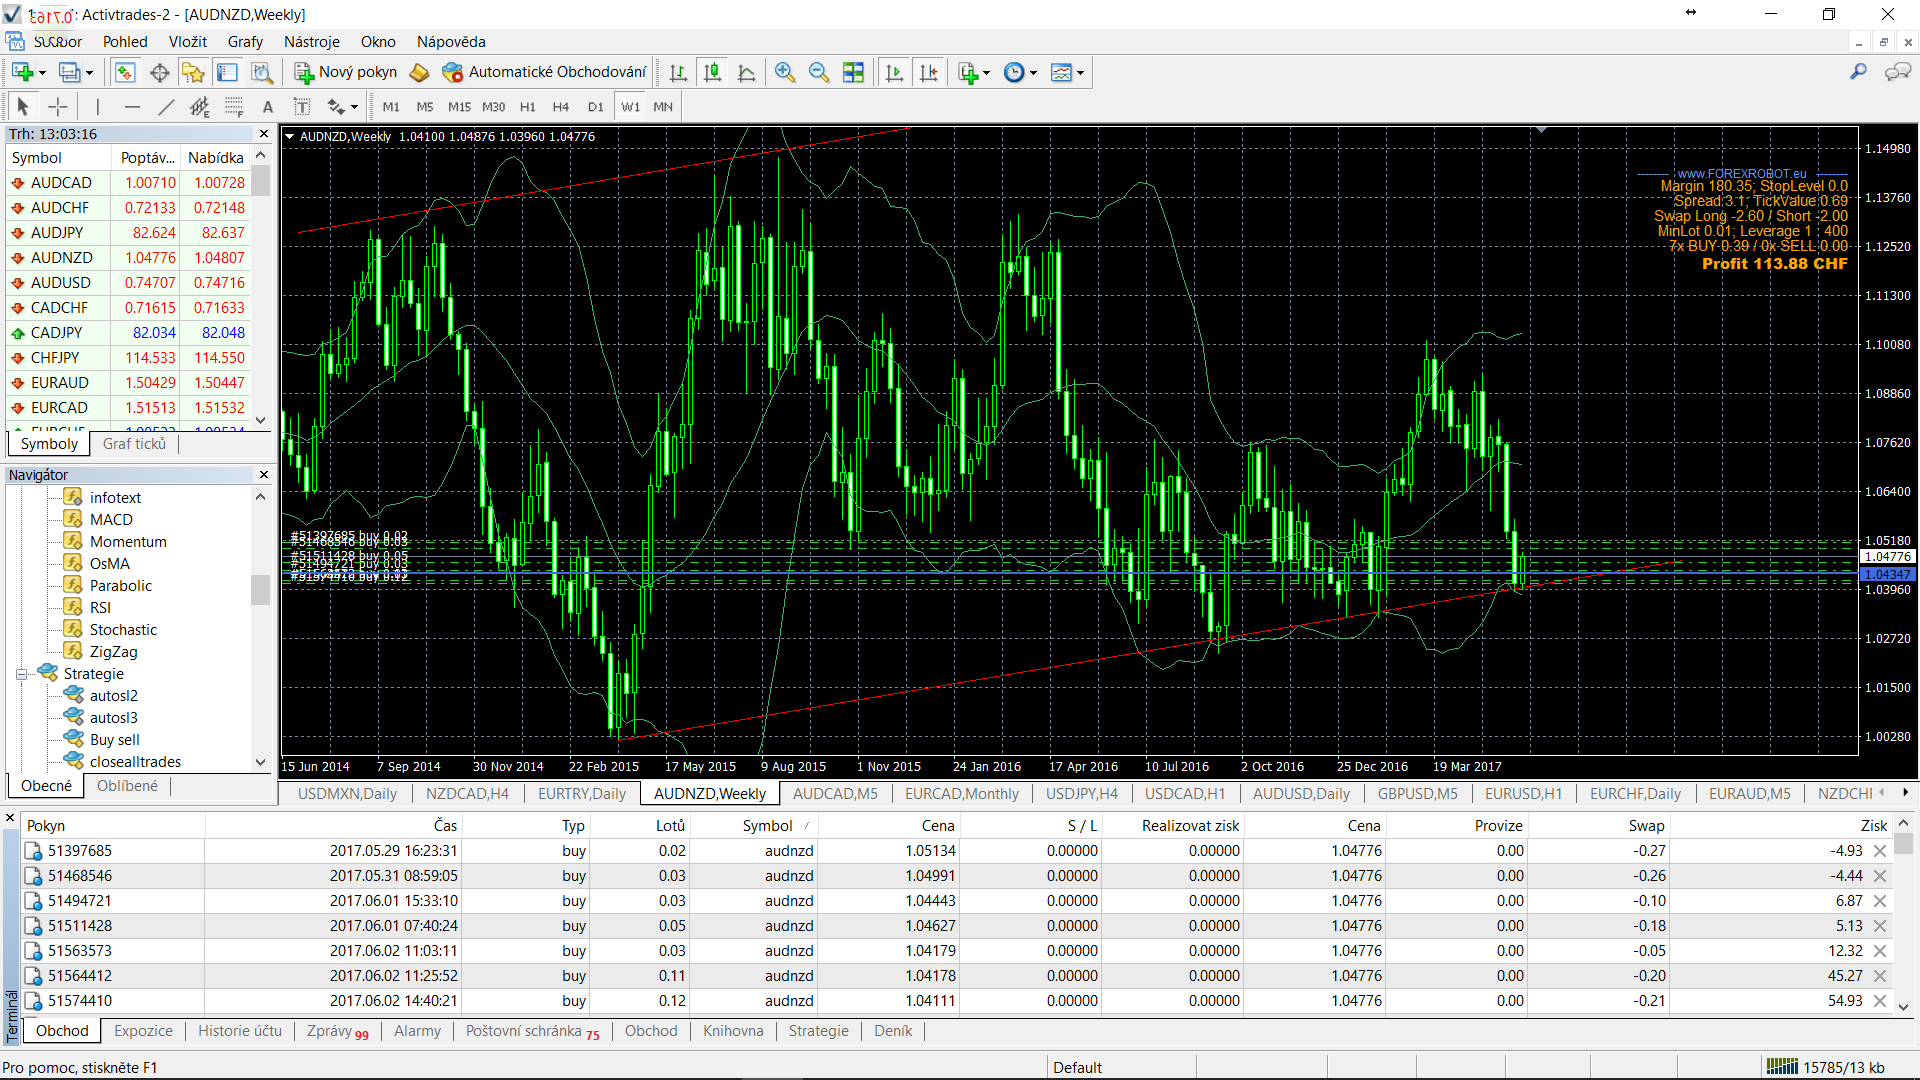Switch timeframe to H4
Viewport: 1920px width, 1080px height.
click(560, 107)
